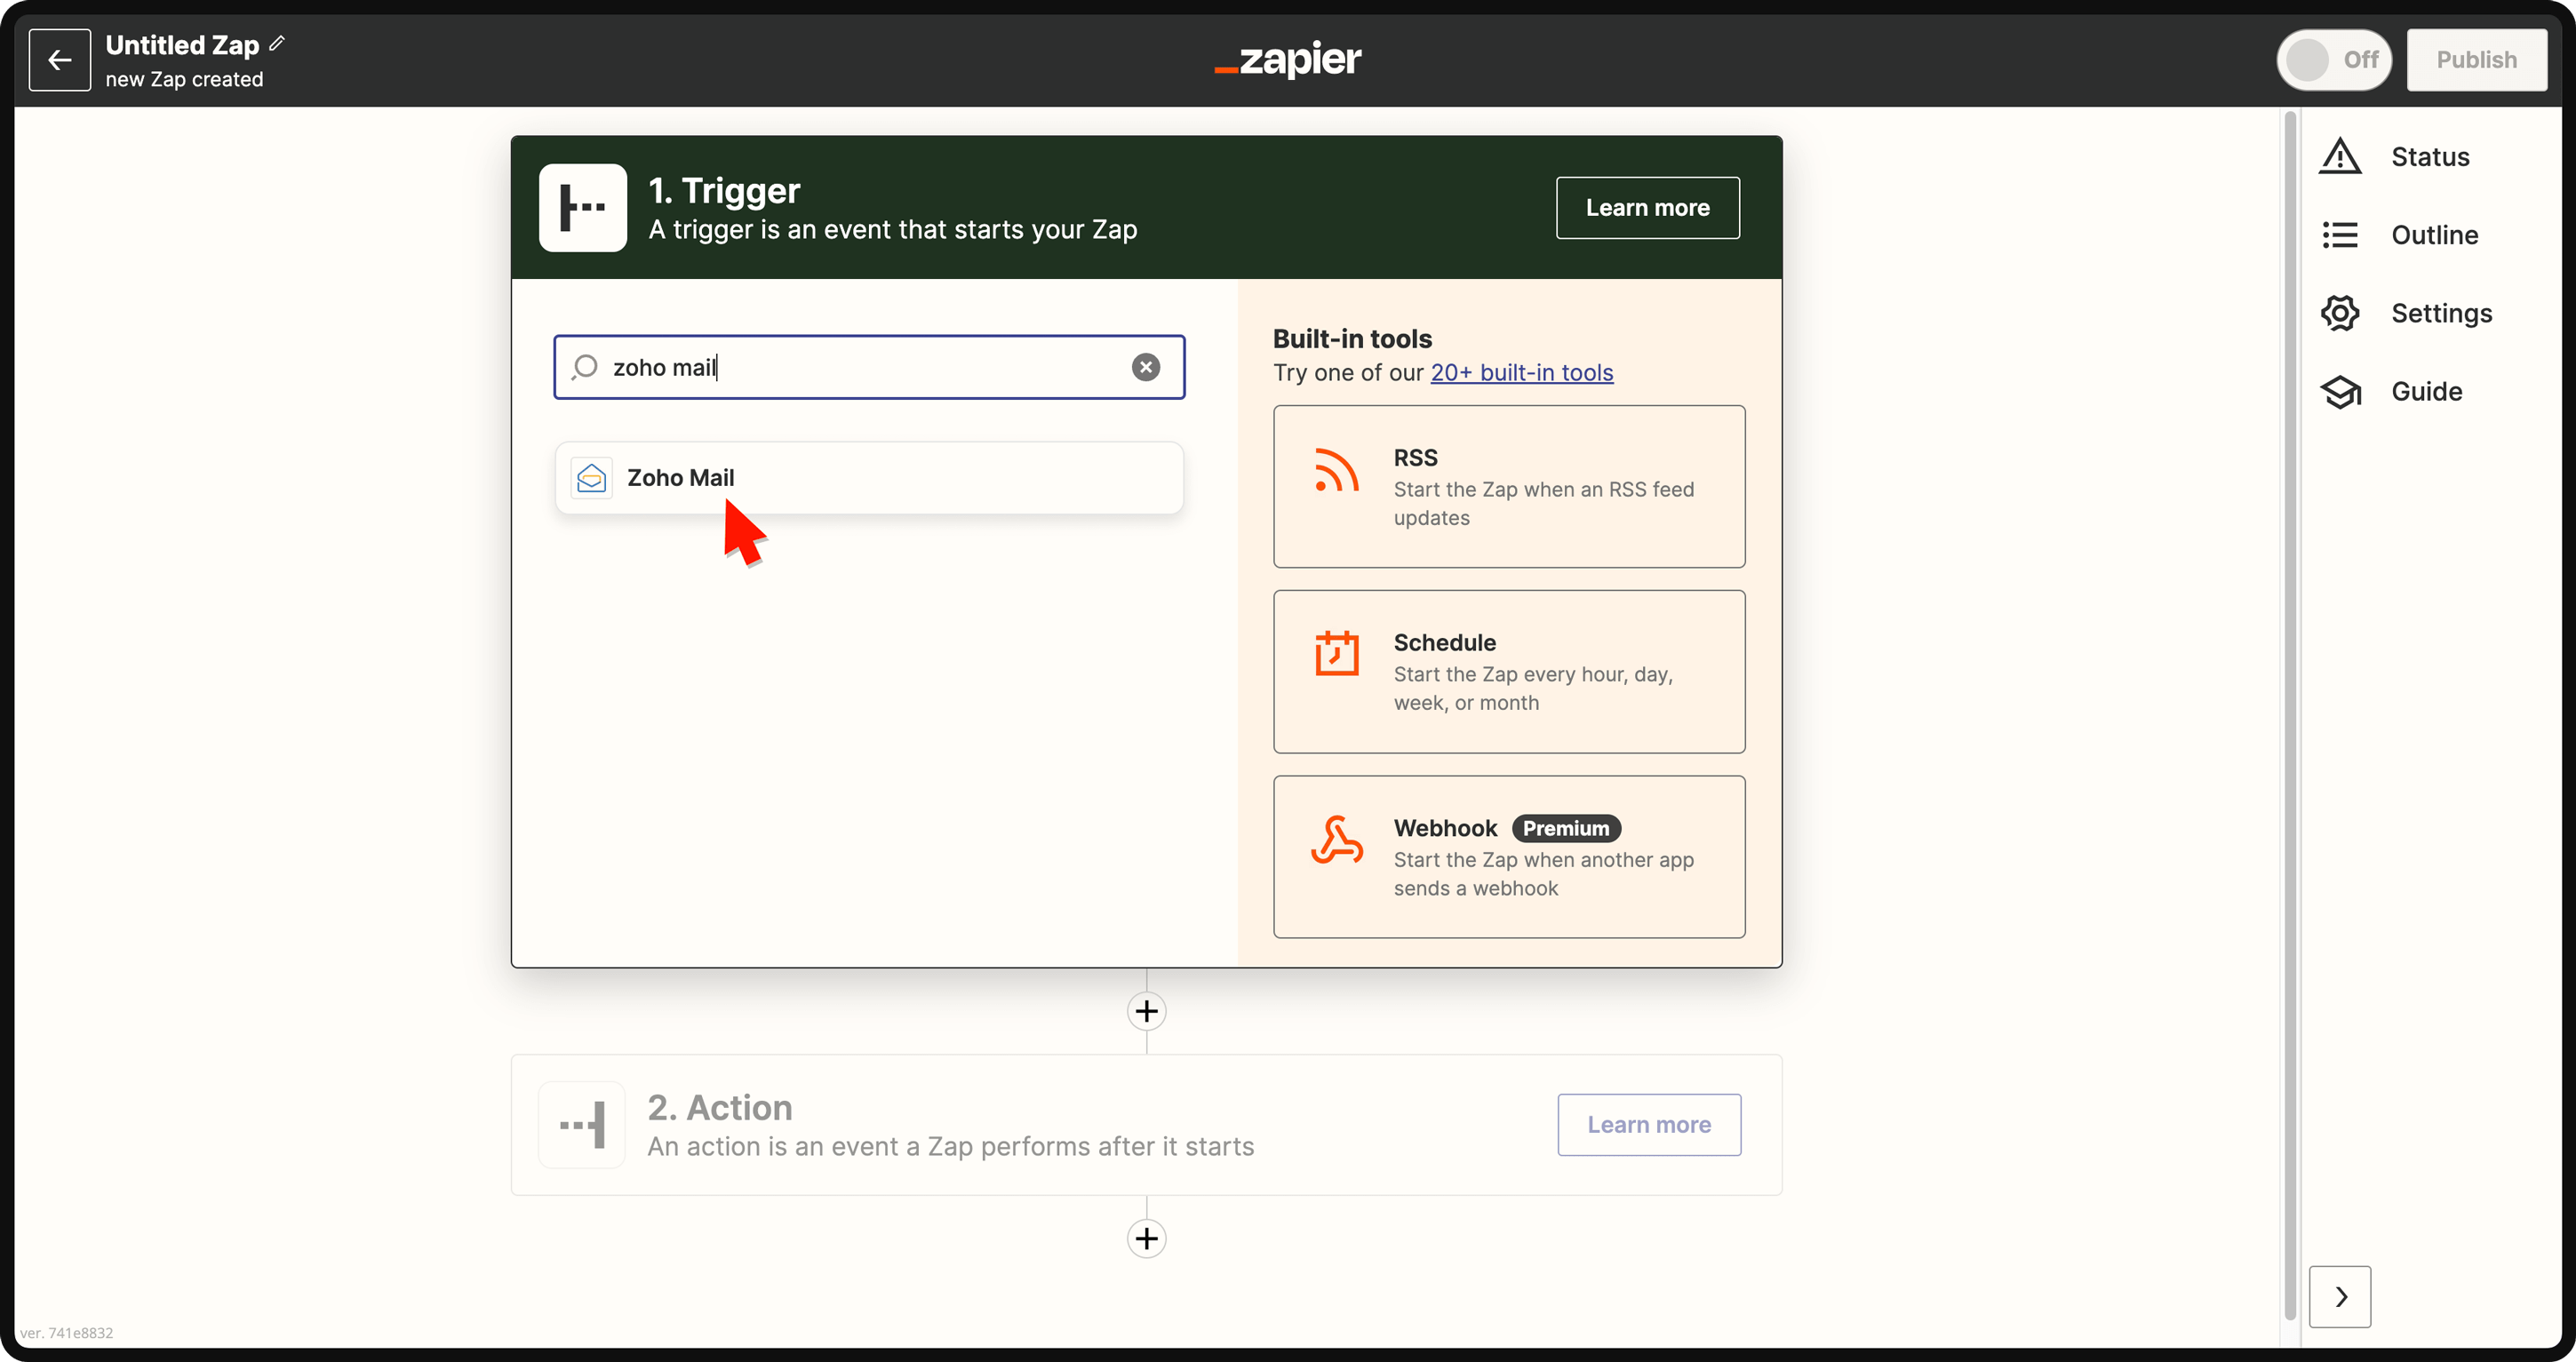Screen dimensions: 2576x1362
Task: Click the Trigger step icon
Action: 583,208
